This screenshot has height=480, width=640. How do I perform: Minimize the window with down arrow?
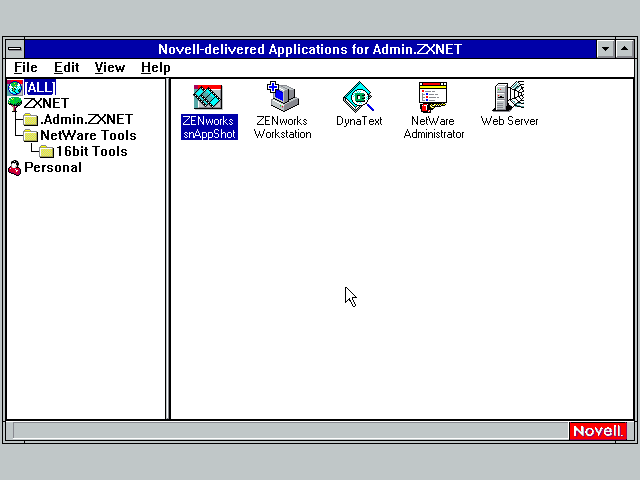605,49
